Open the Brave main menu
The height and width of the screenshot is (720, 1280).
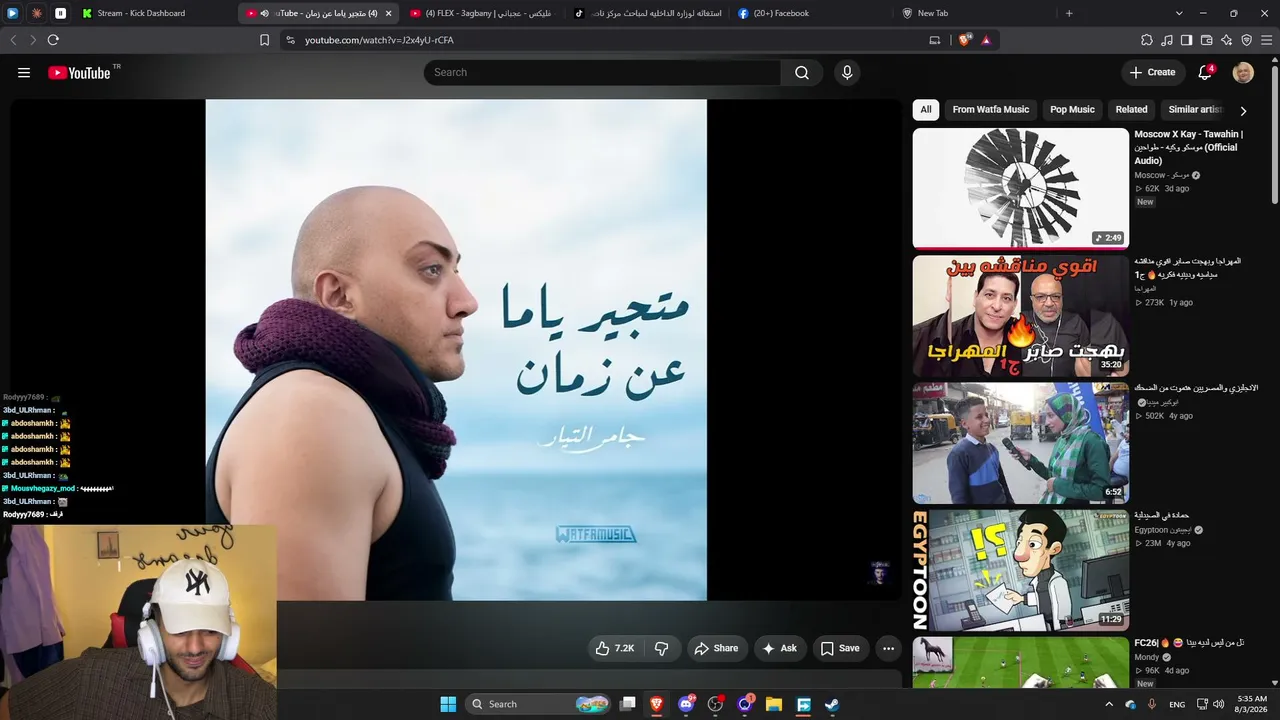(x=1267, y=40)
